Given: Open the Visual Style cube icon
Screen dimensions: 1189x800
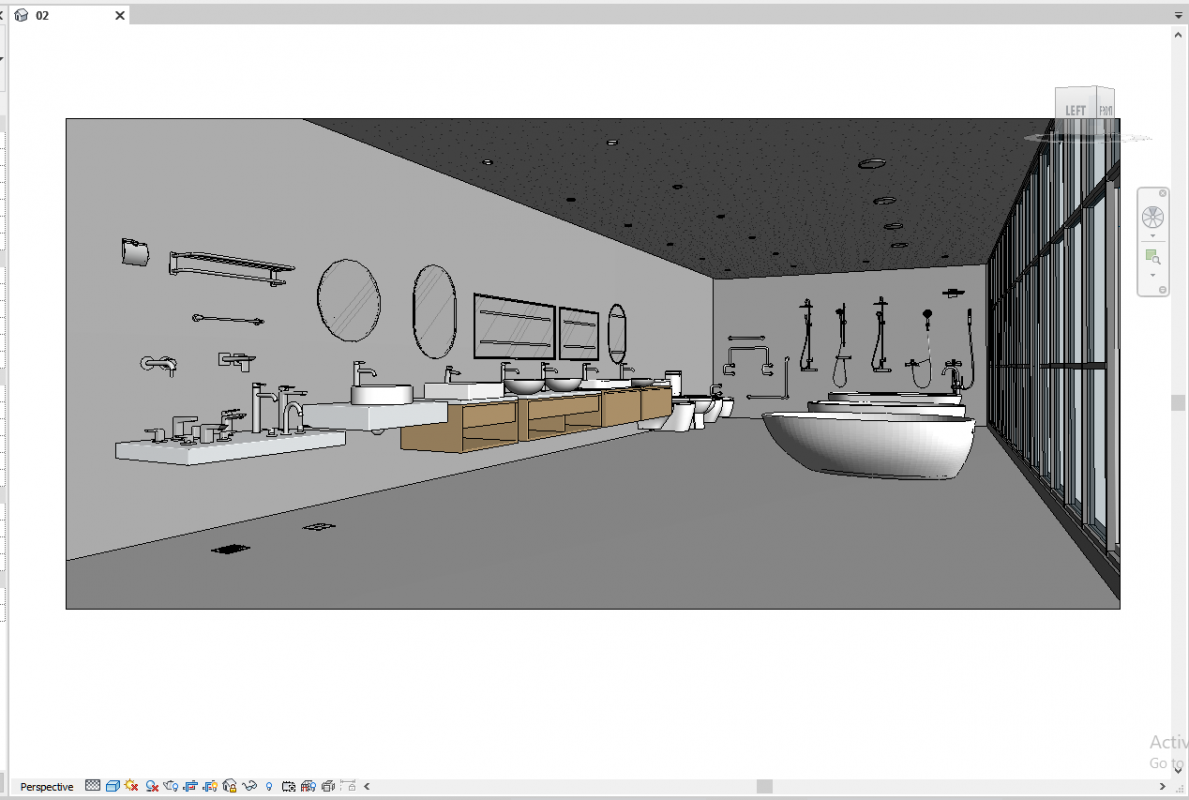Looking at the screenshot, I should click(x=113, y=786).
